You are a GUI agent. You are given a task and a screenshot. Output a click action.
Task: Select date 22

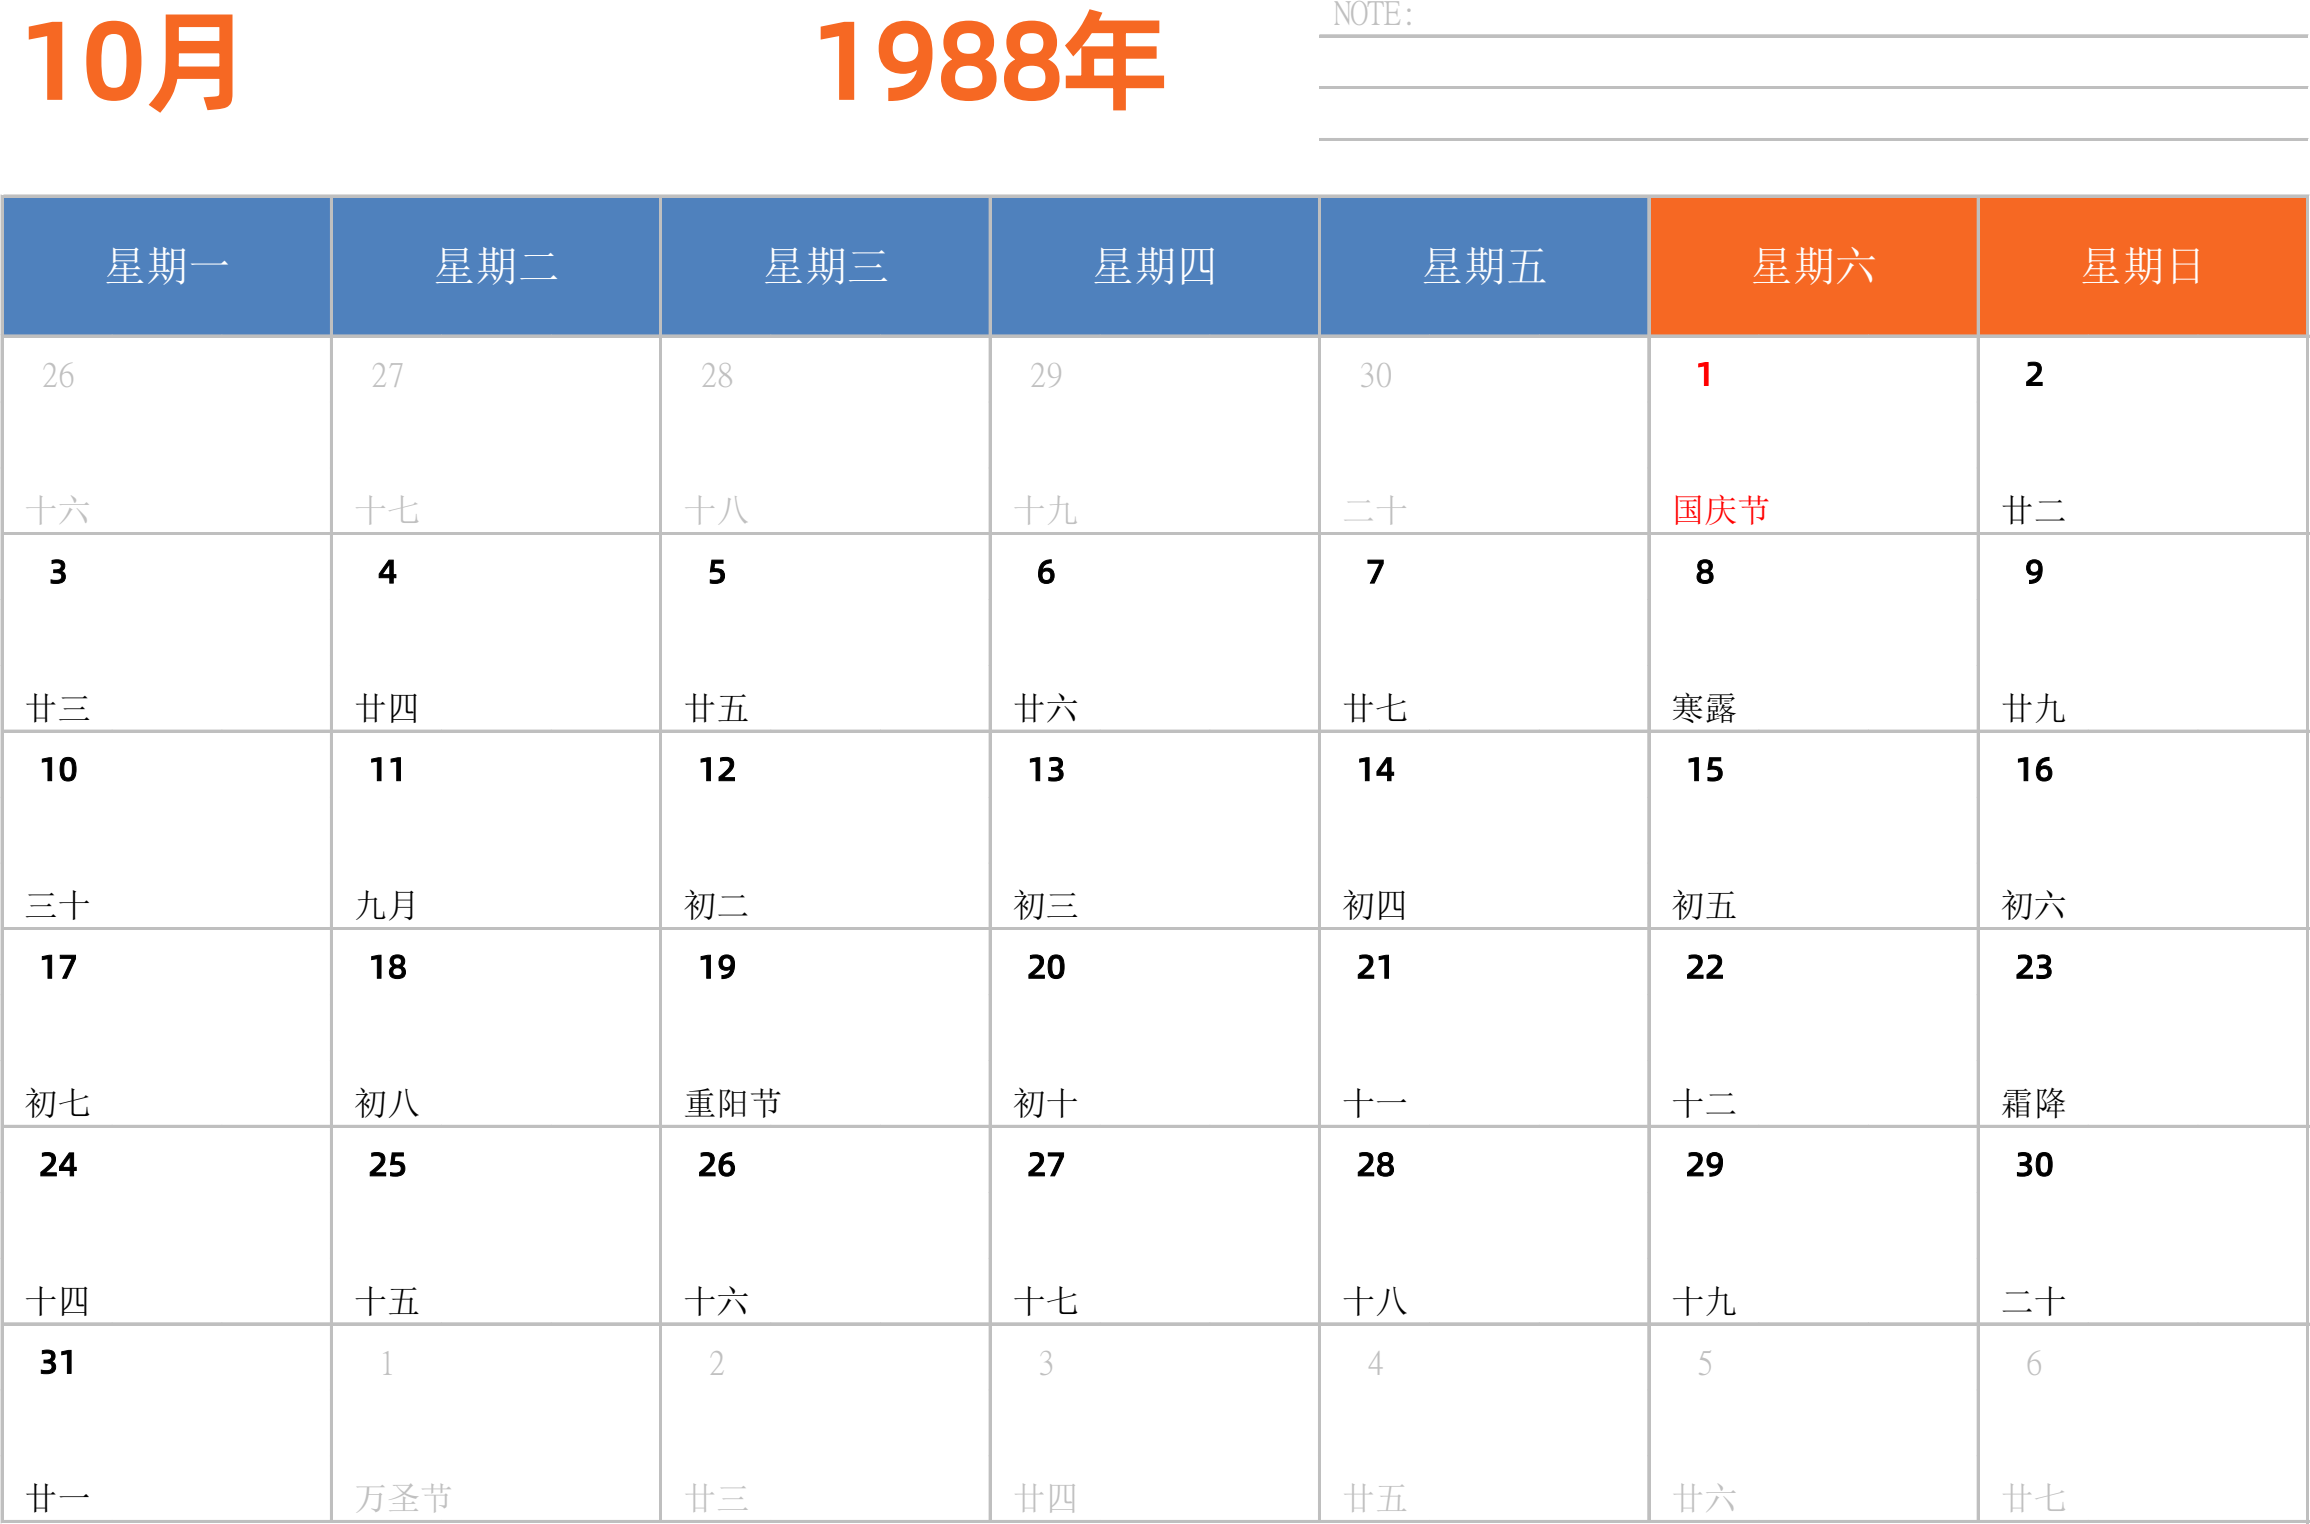click(1705, 967)
